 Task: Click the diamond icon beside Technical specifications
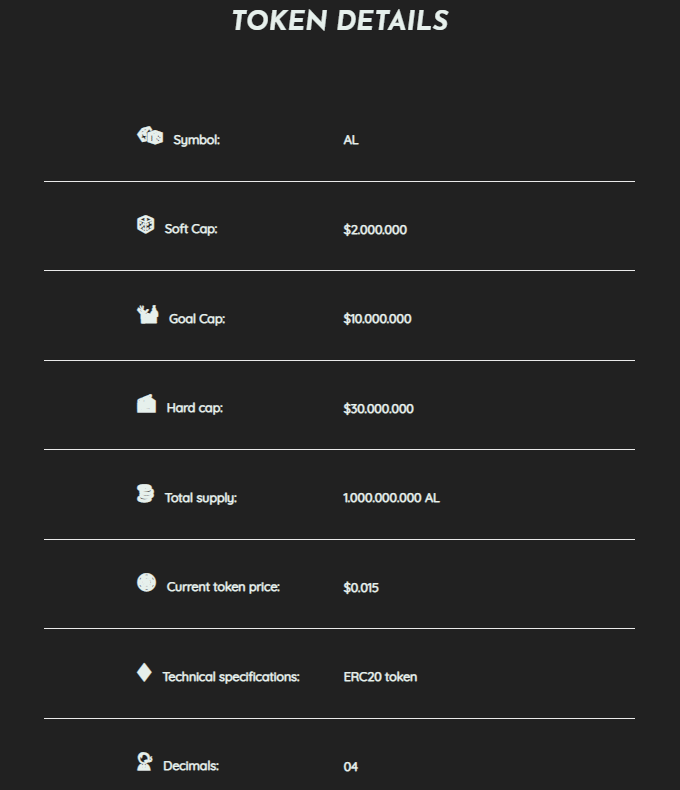coord(144,673)
